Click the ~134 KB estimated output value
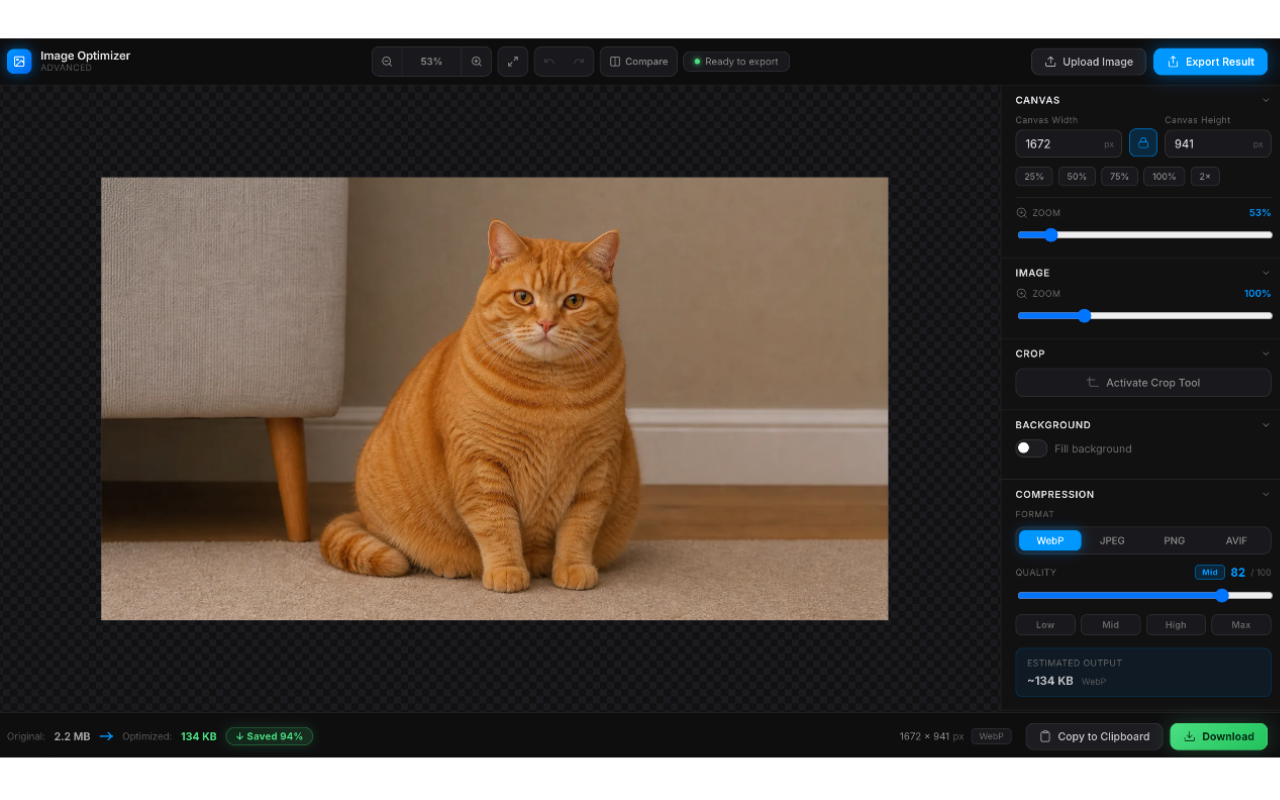 (1050, 681)
